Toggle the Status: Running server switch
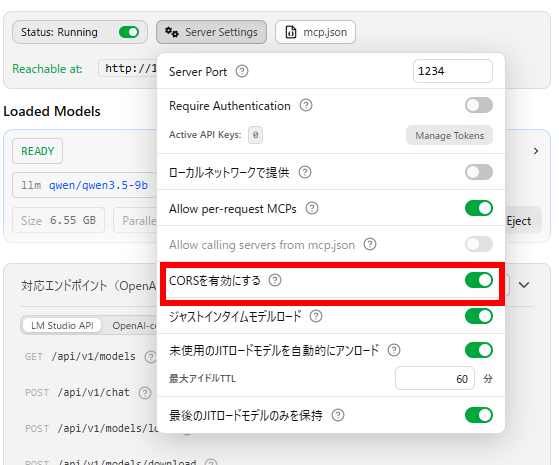559x465 pixels. [x=129, y=32]
